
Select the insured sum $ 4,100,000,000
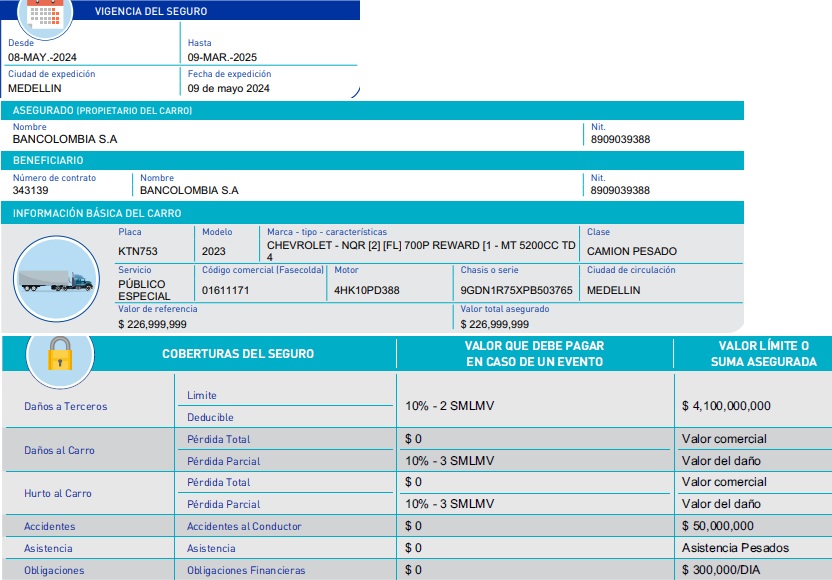[726, 406]
